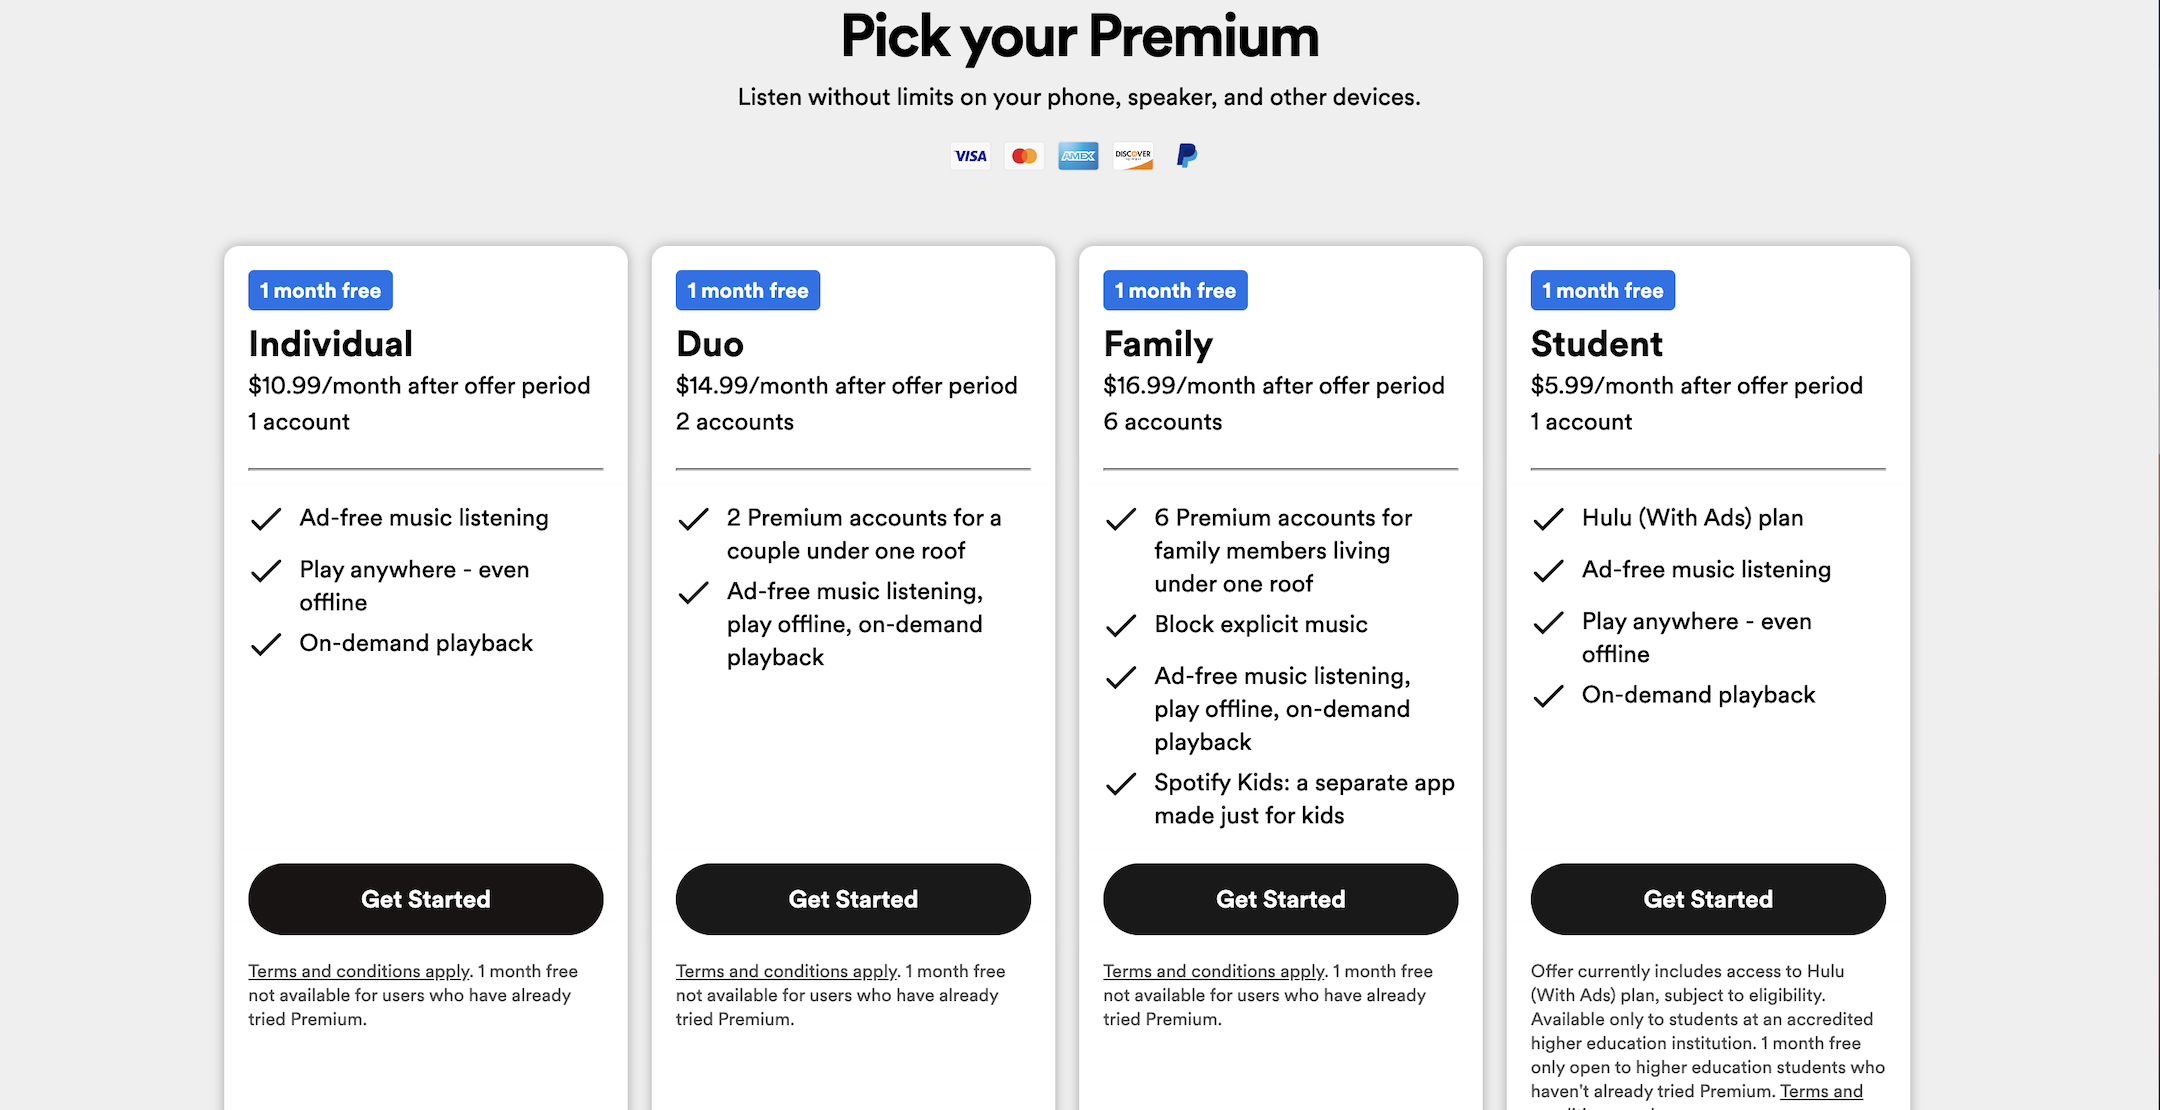
Task: Click the PayPal logo icon
Action: pos(1187,156)
